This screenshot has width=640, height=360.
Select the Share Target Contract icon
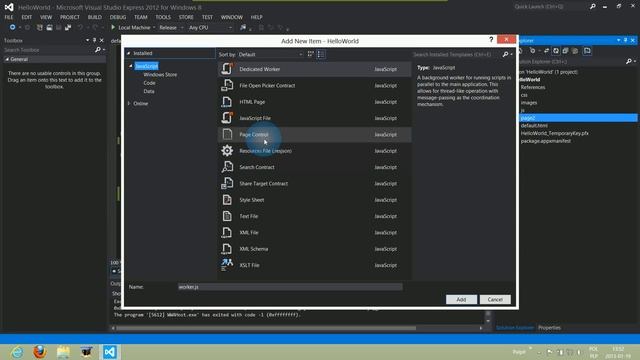[227, 183]
